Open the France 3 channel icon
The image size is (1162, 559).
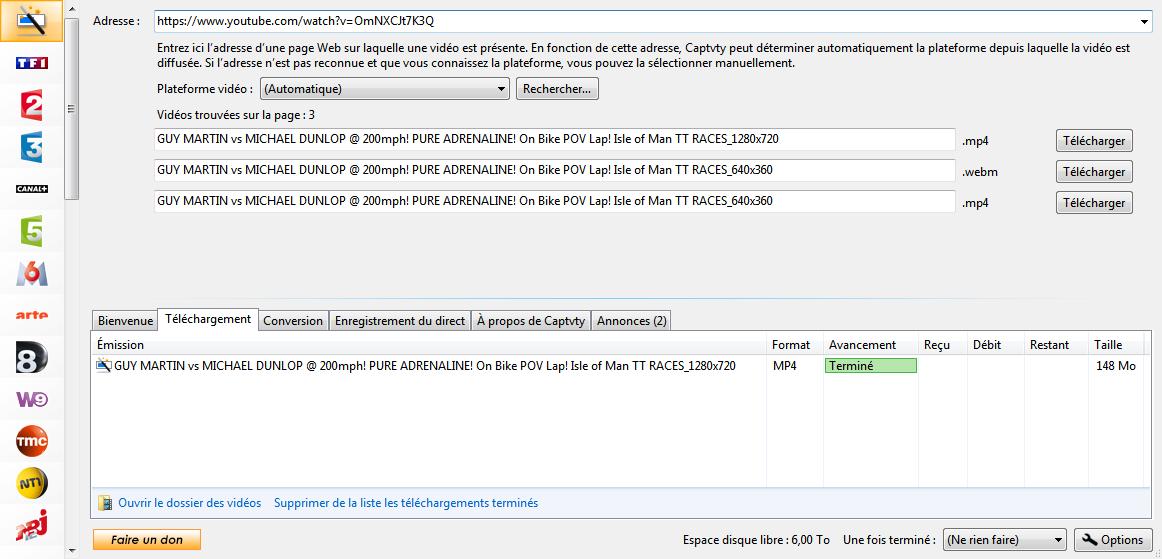pyautogui.click(x=31, y=148)
